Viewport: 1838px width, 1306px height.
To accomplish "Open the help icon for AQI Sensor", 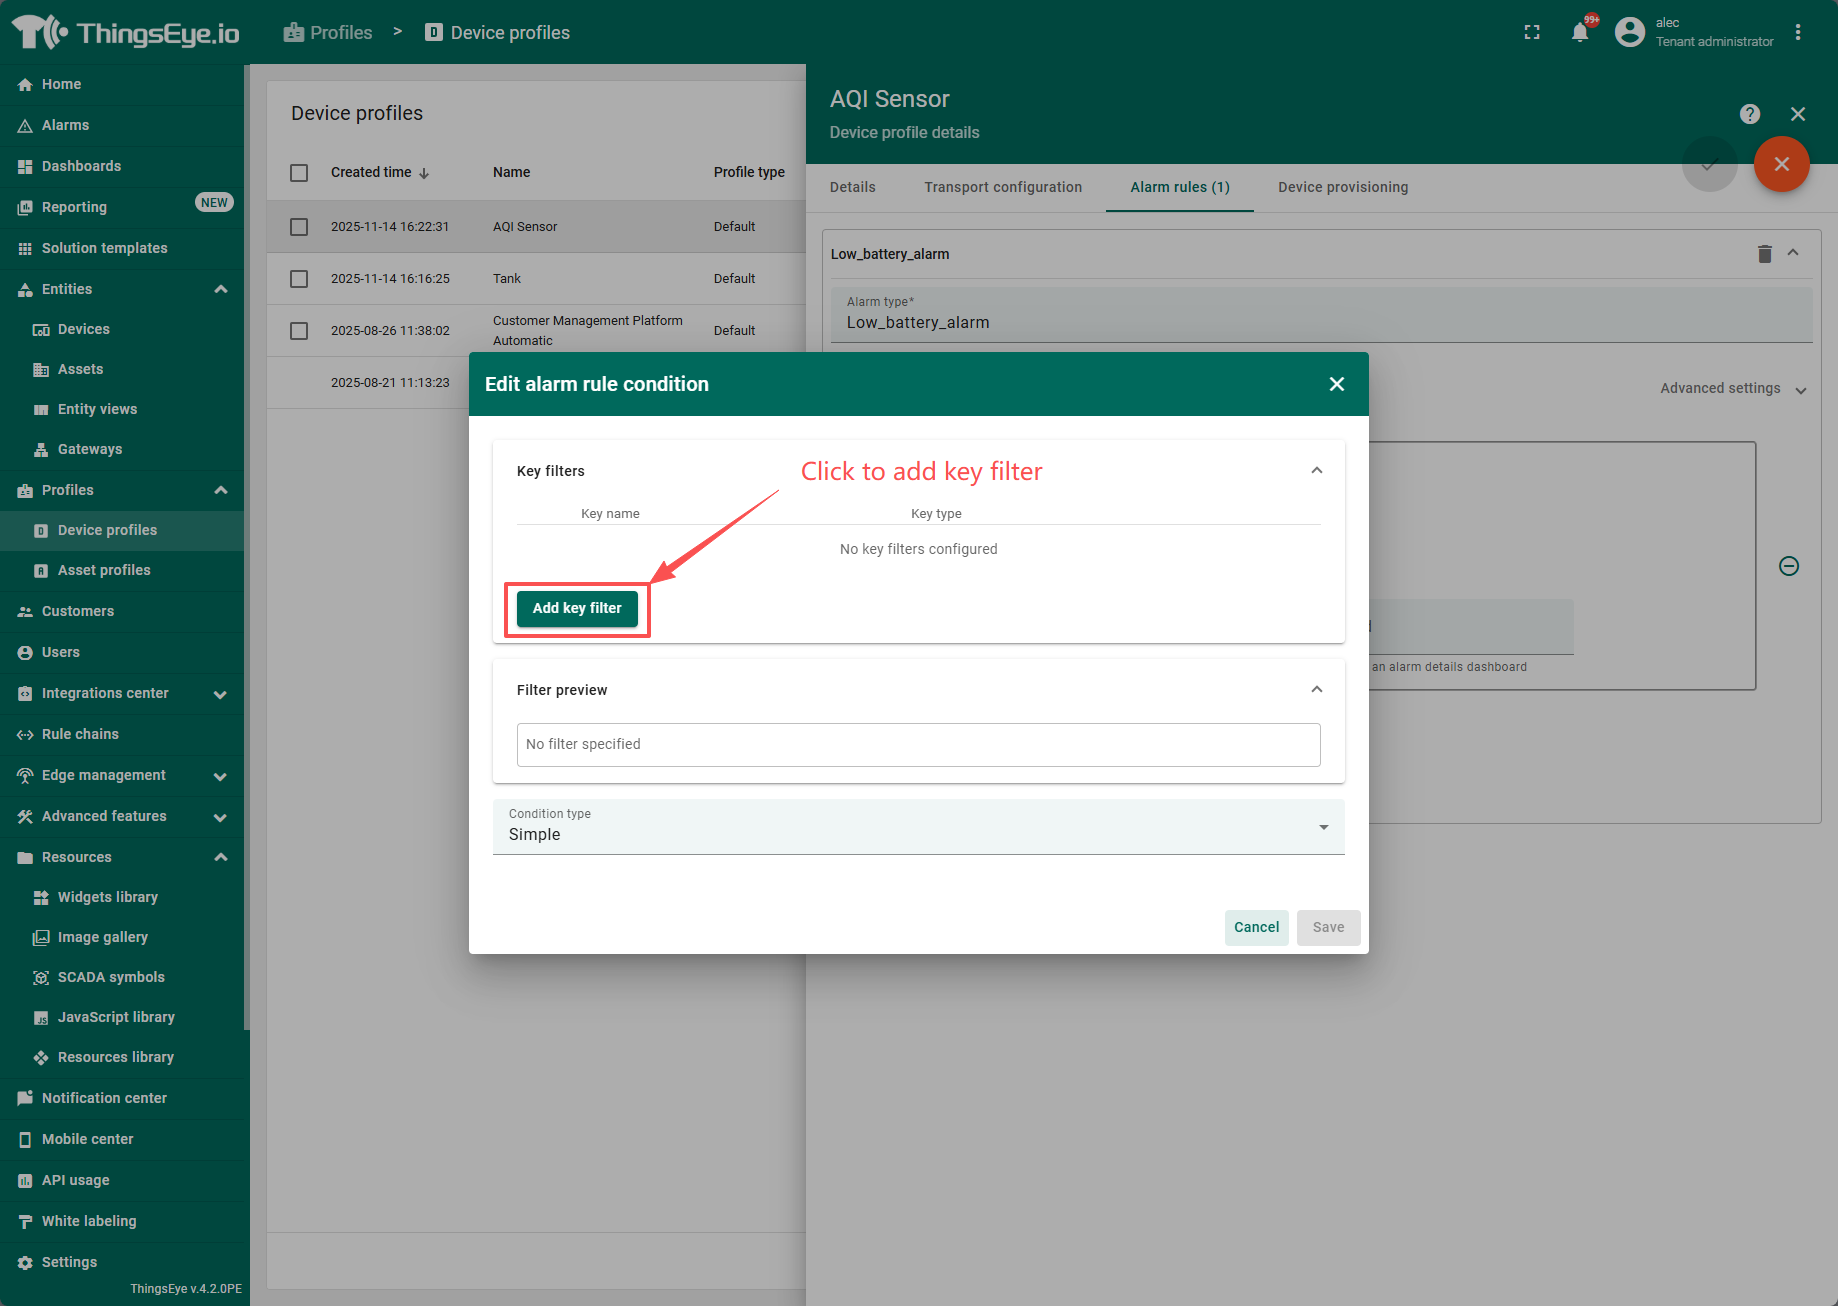I will [1749, 114].
